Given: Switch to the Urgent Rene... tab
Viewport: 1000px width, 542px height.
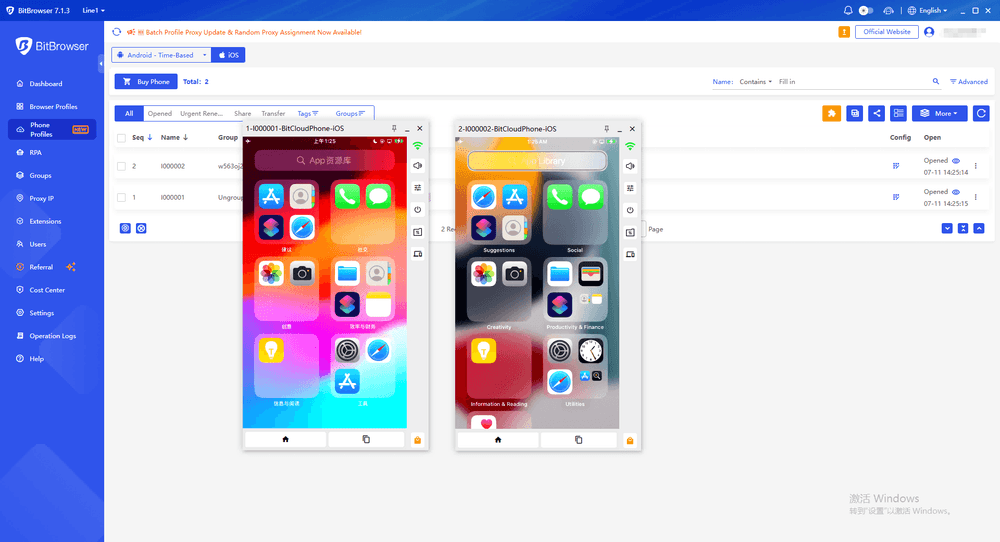Looking at the screenshot, I should coord(201,114).
